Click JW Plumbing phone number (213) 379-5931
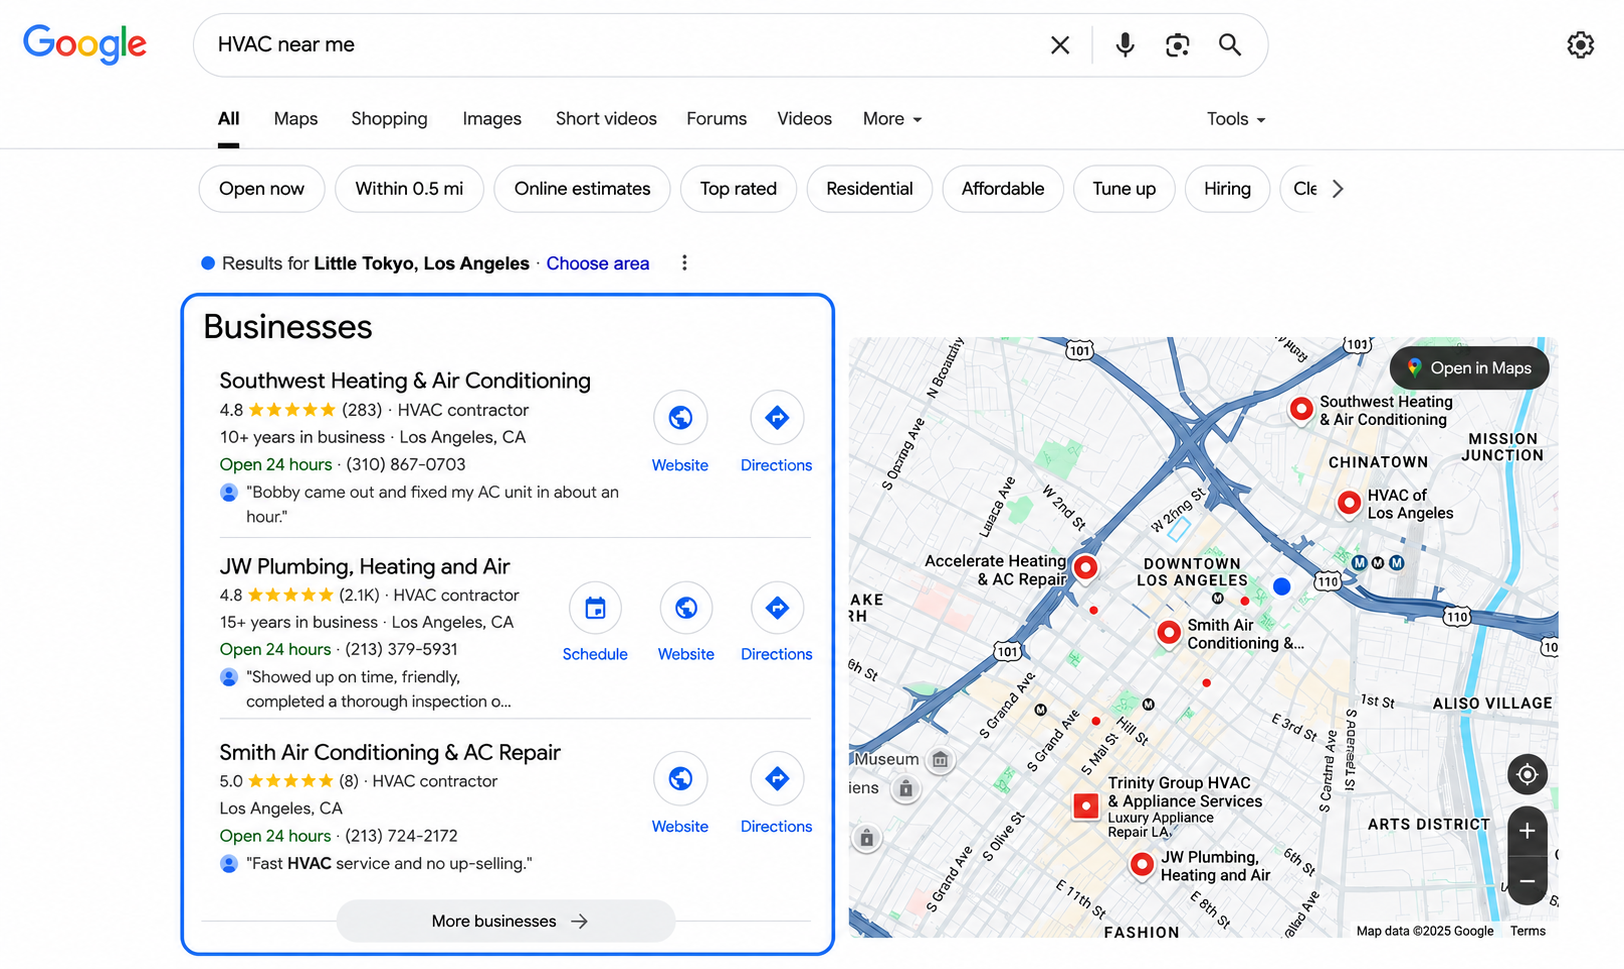 point(402,650)
